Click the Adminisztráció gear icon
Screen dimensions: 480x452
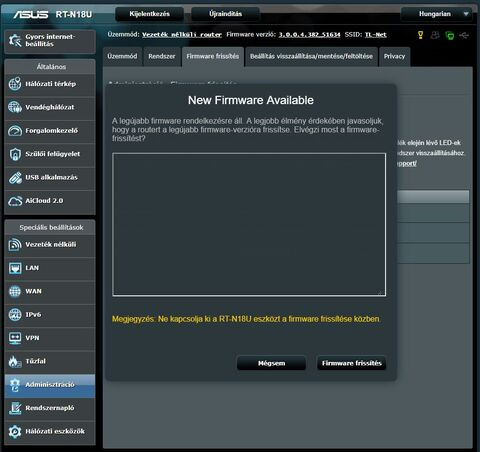click(x=15, y=385)
